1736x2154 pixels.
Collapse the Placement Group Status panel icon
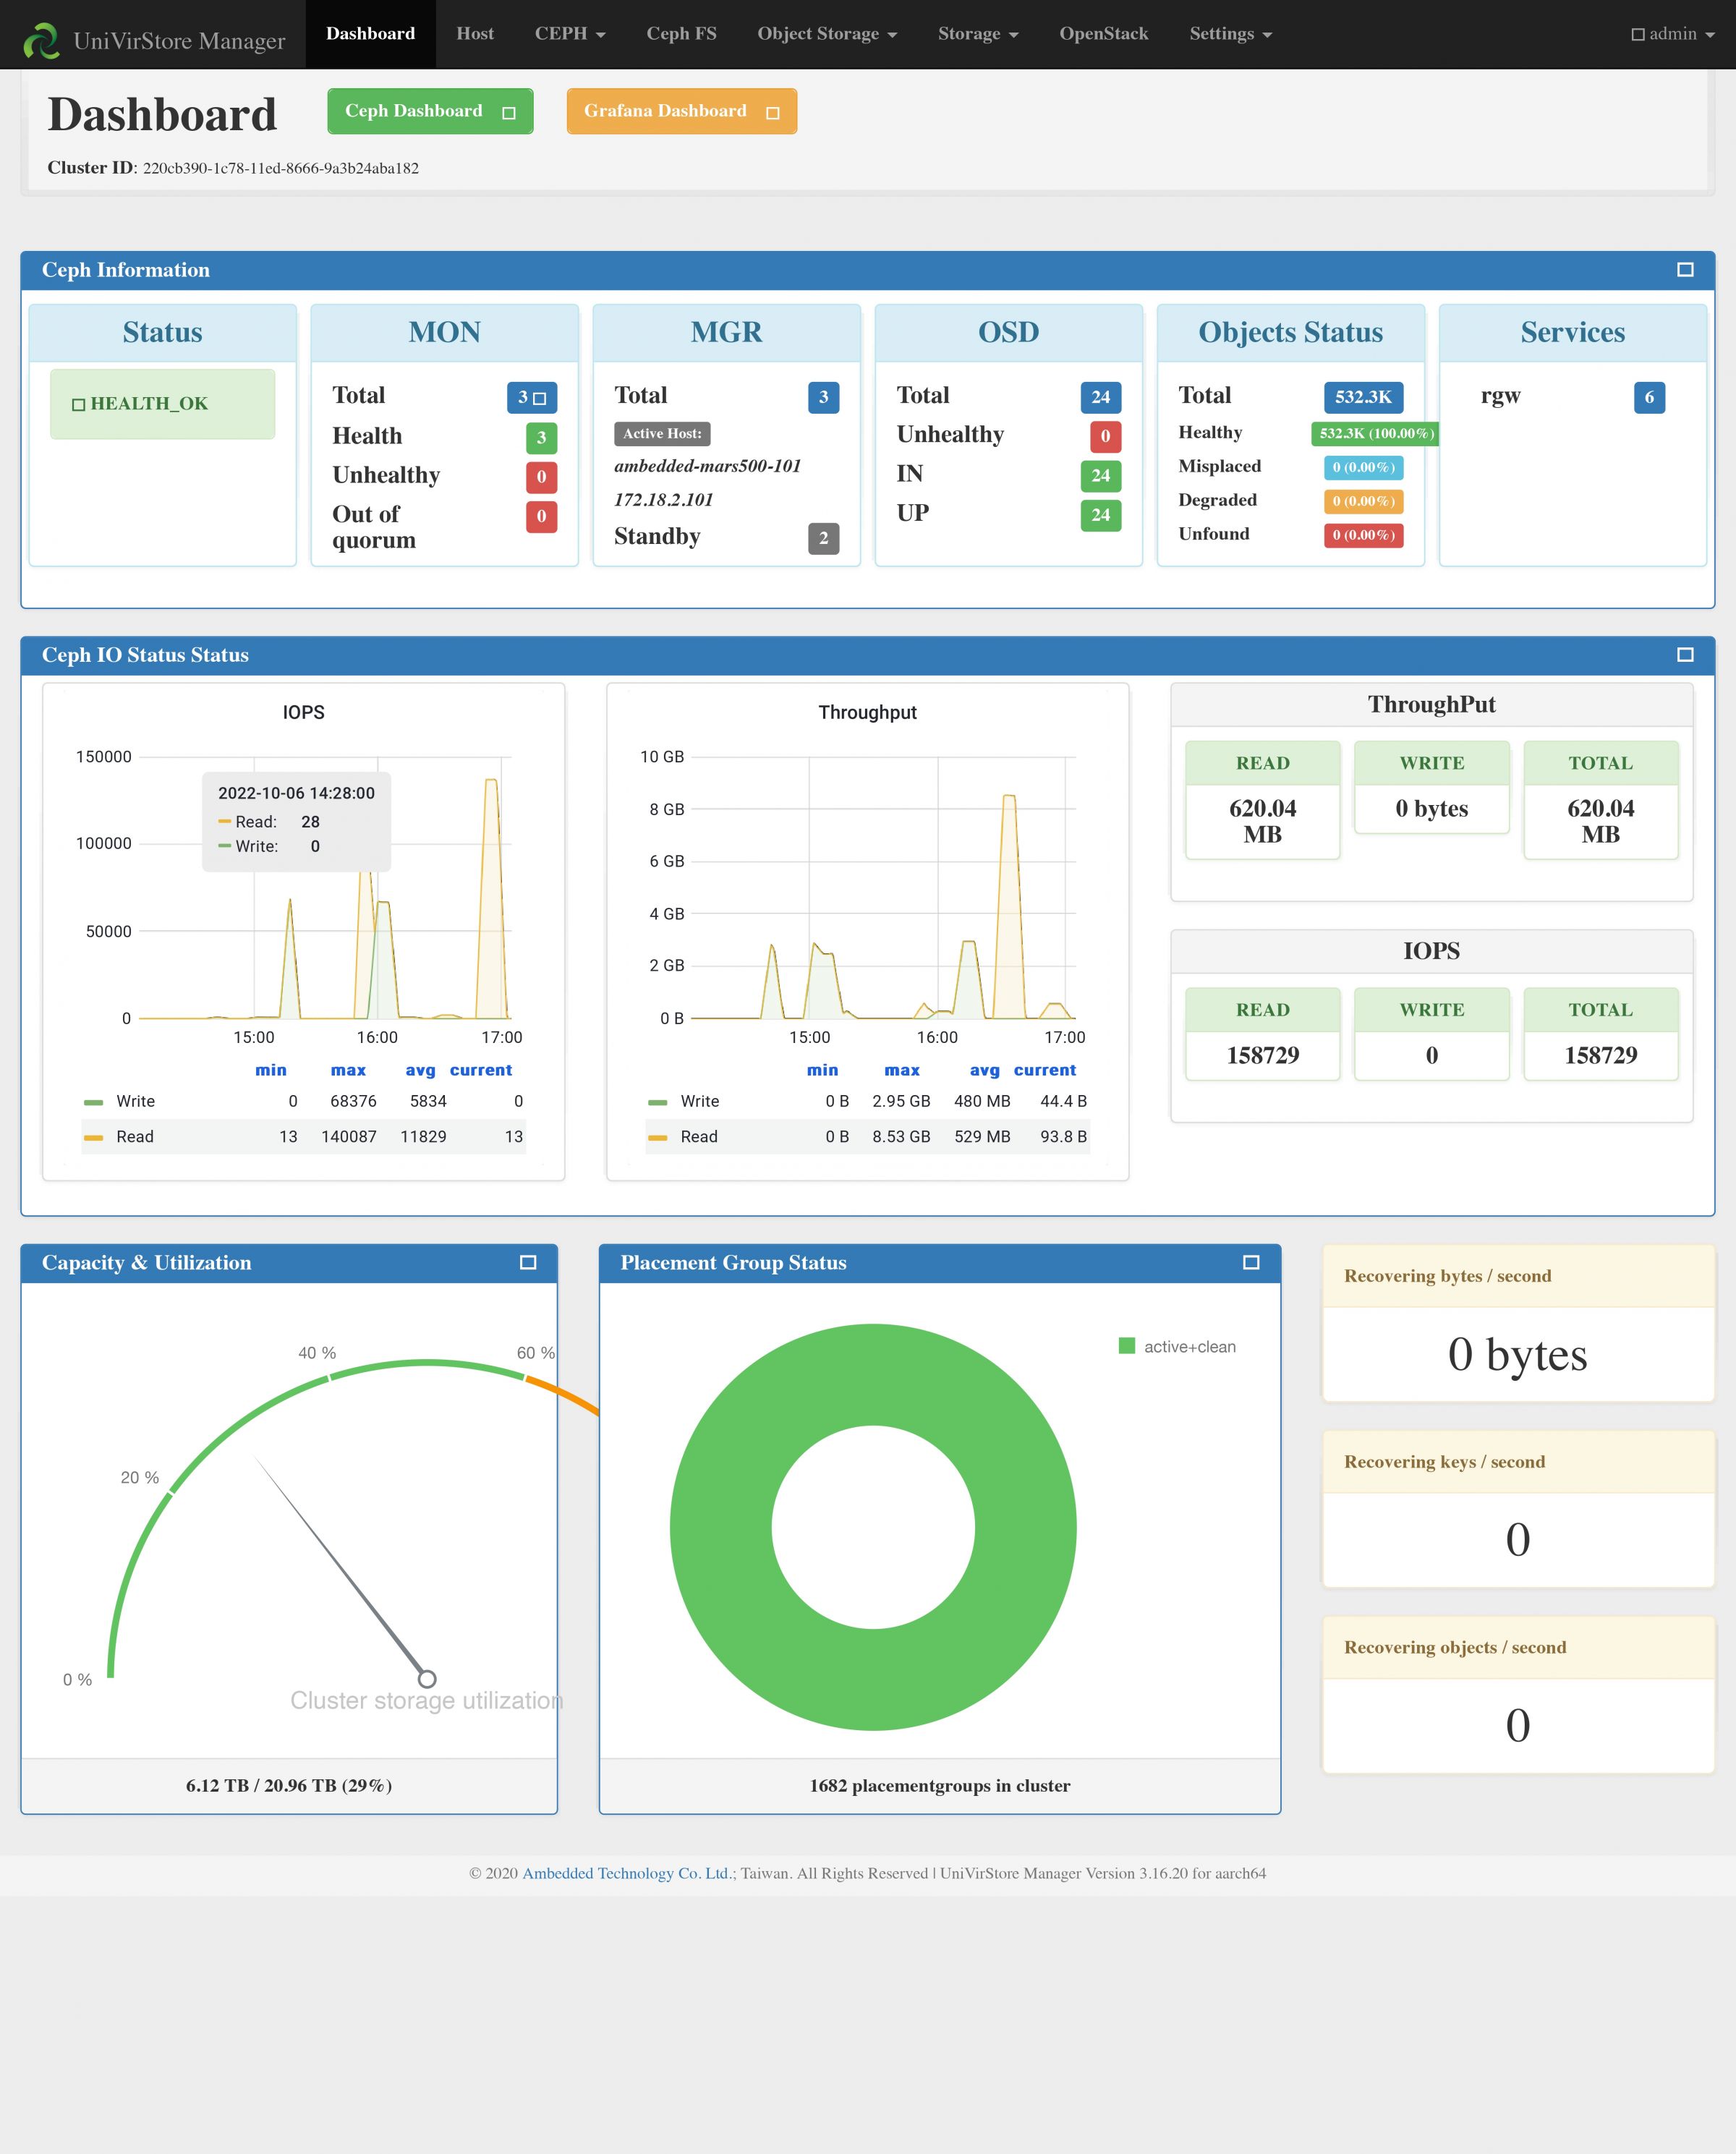pos(1250,1263)
